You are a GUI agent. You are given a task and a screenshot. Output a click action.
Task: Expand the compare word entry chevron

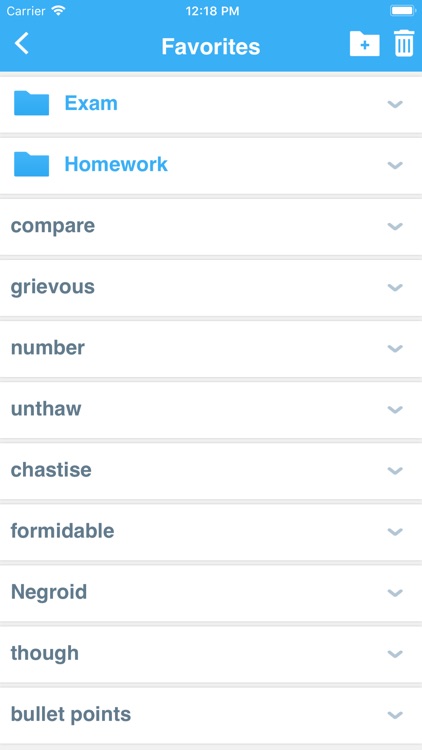(x=395, y=226)
